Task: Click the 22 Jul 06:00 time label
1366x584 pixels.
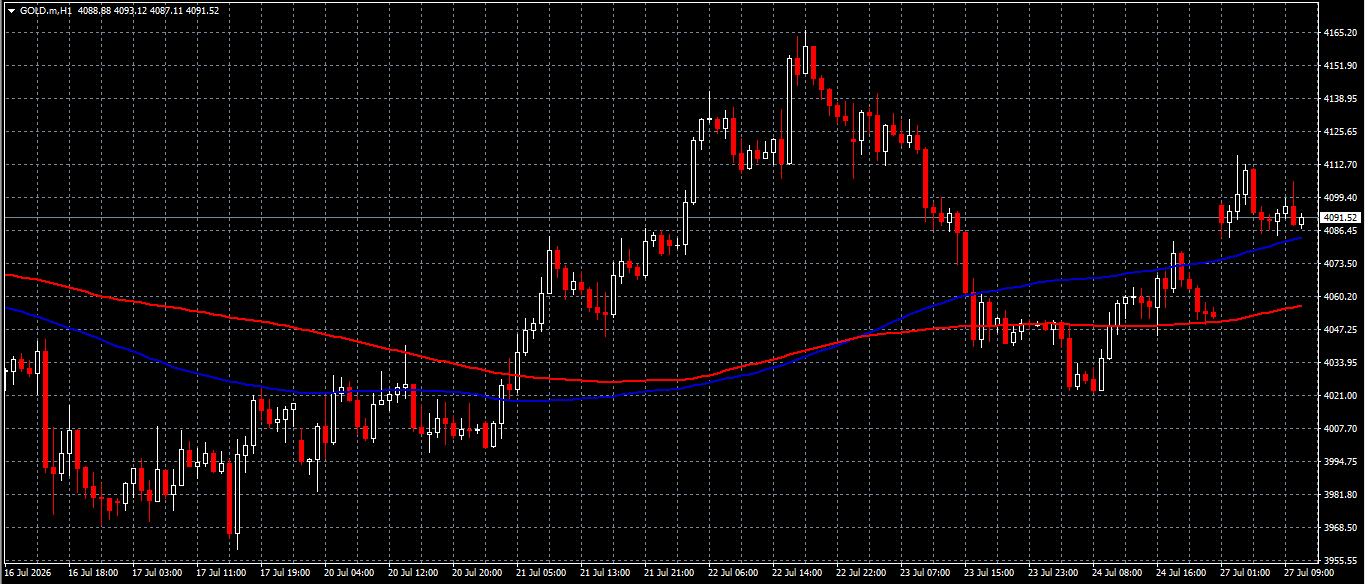Action: [x=733, y=574]
